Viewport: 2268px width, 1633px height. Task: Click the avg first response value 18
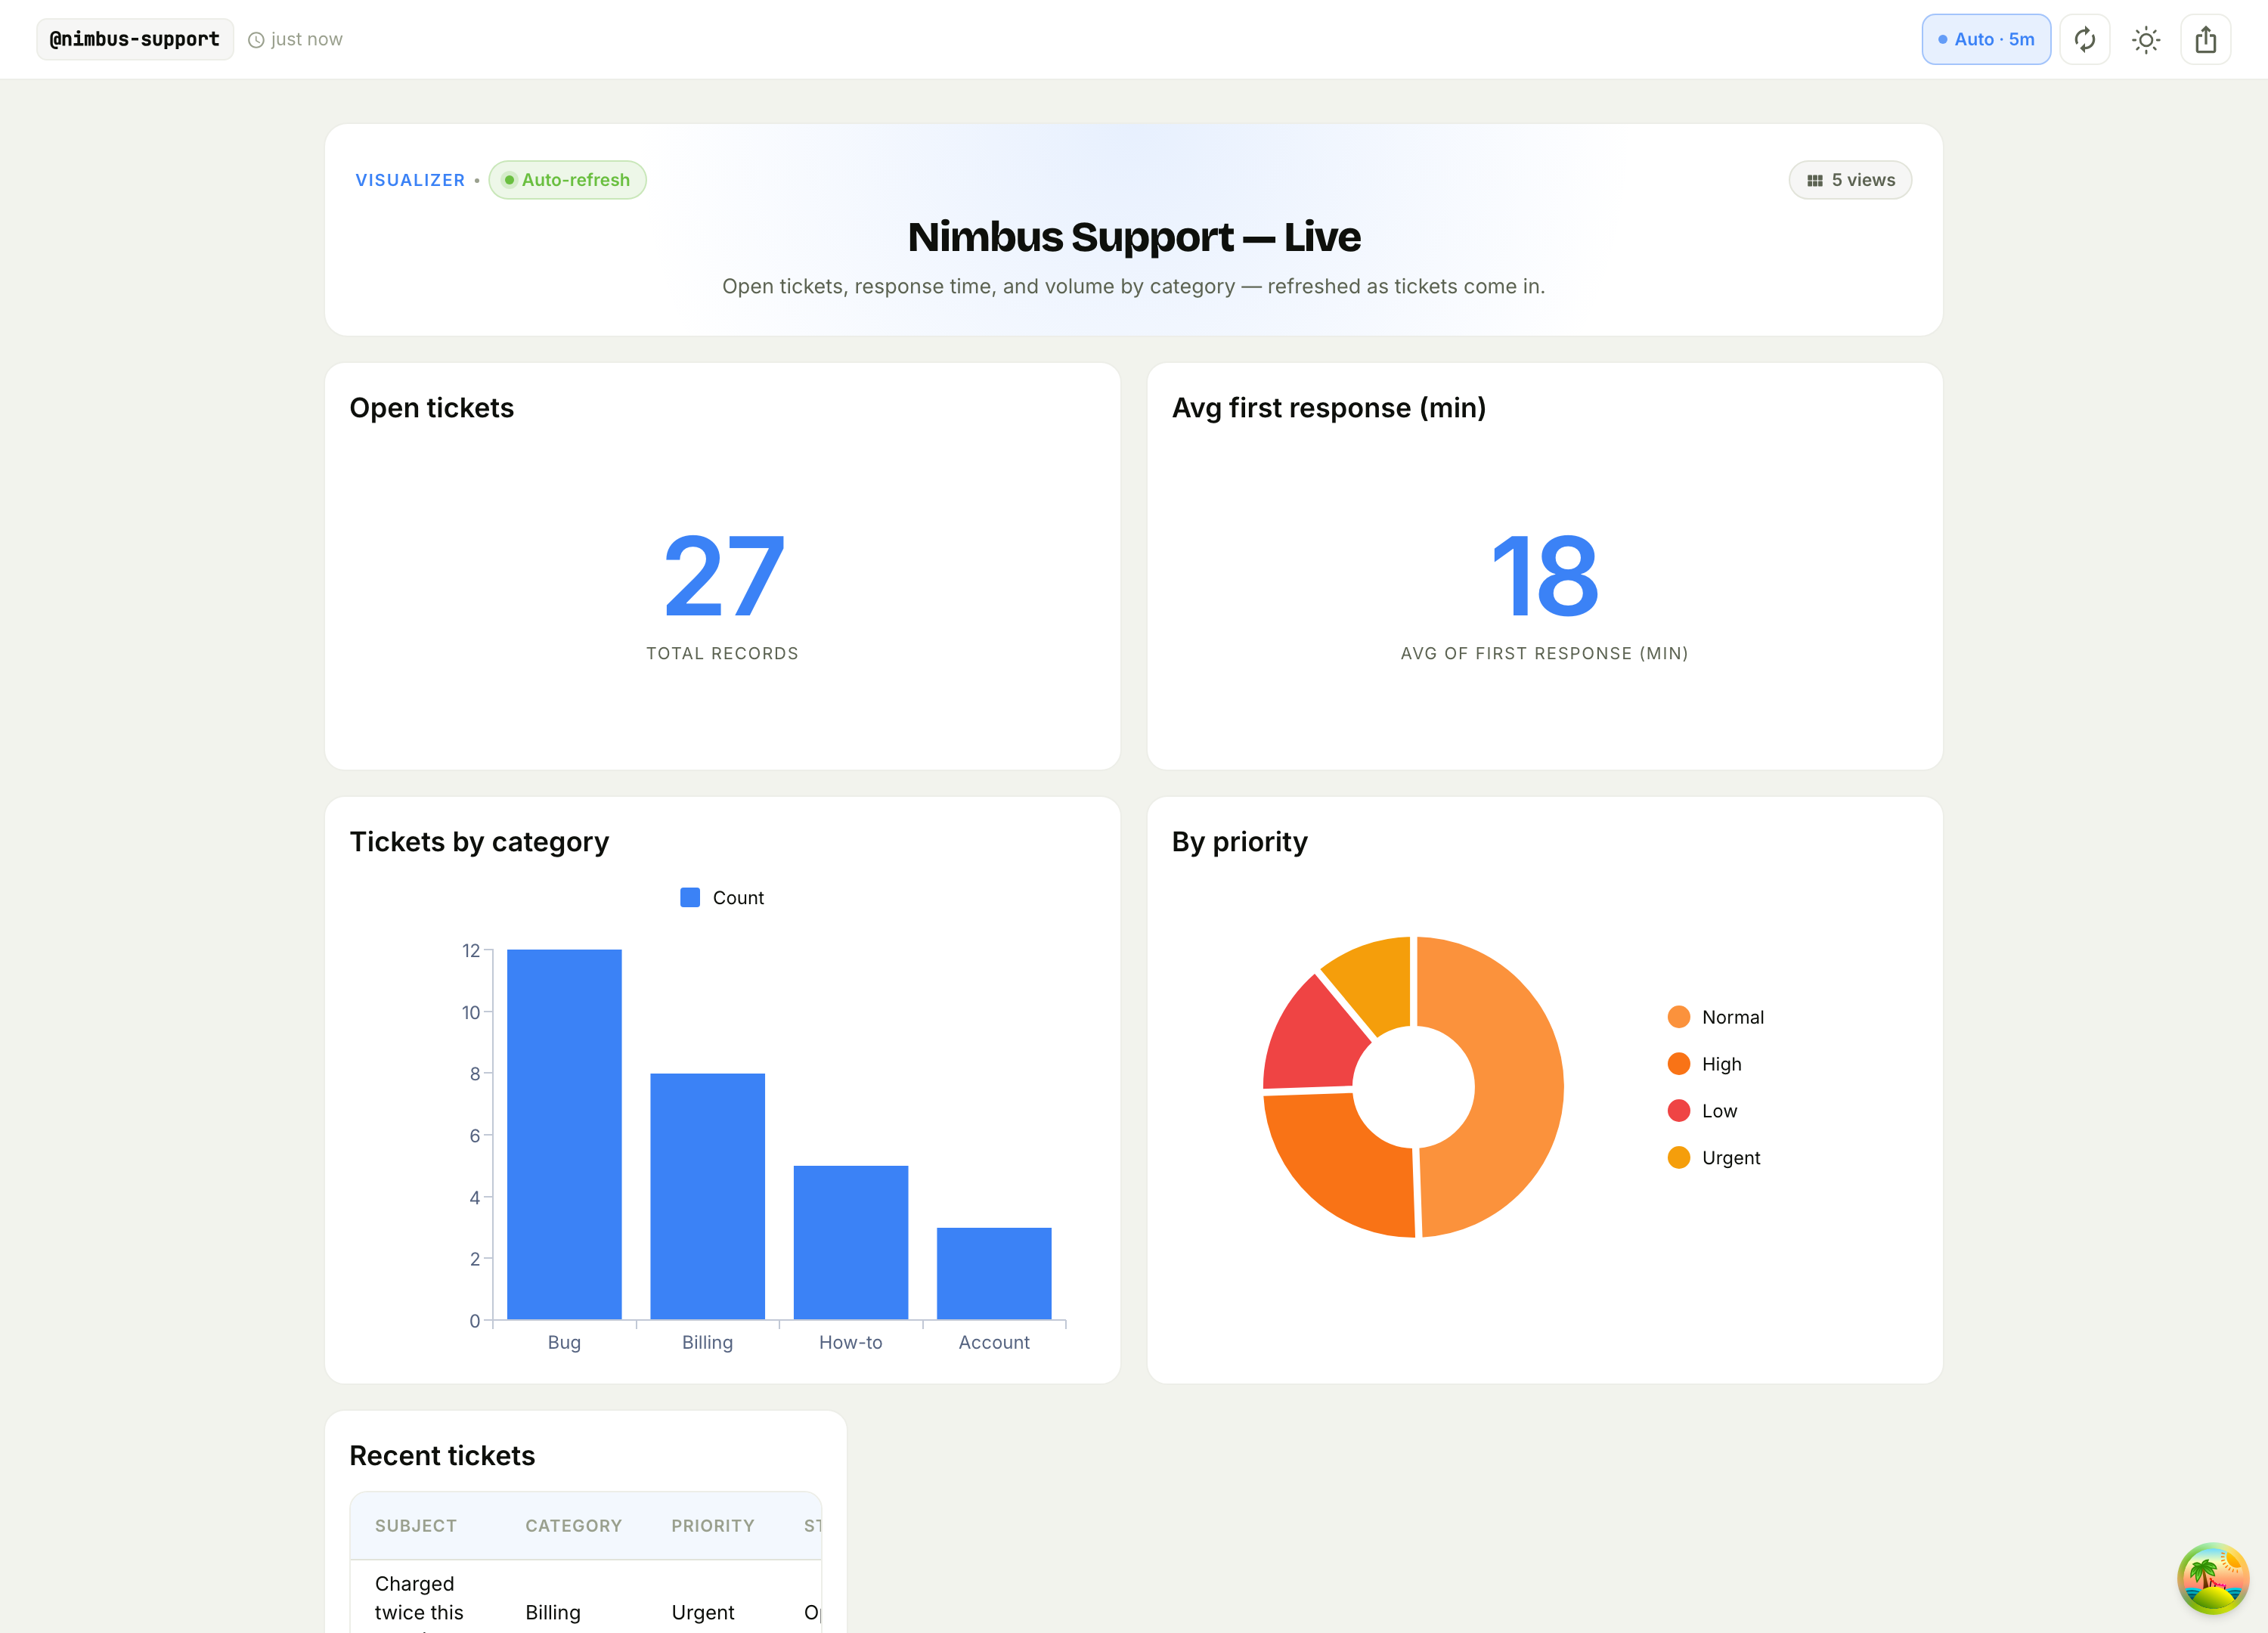pyautogui.click(x=1544, y=575)
